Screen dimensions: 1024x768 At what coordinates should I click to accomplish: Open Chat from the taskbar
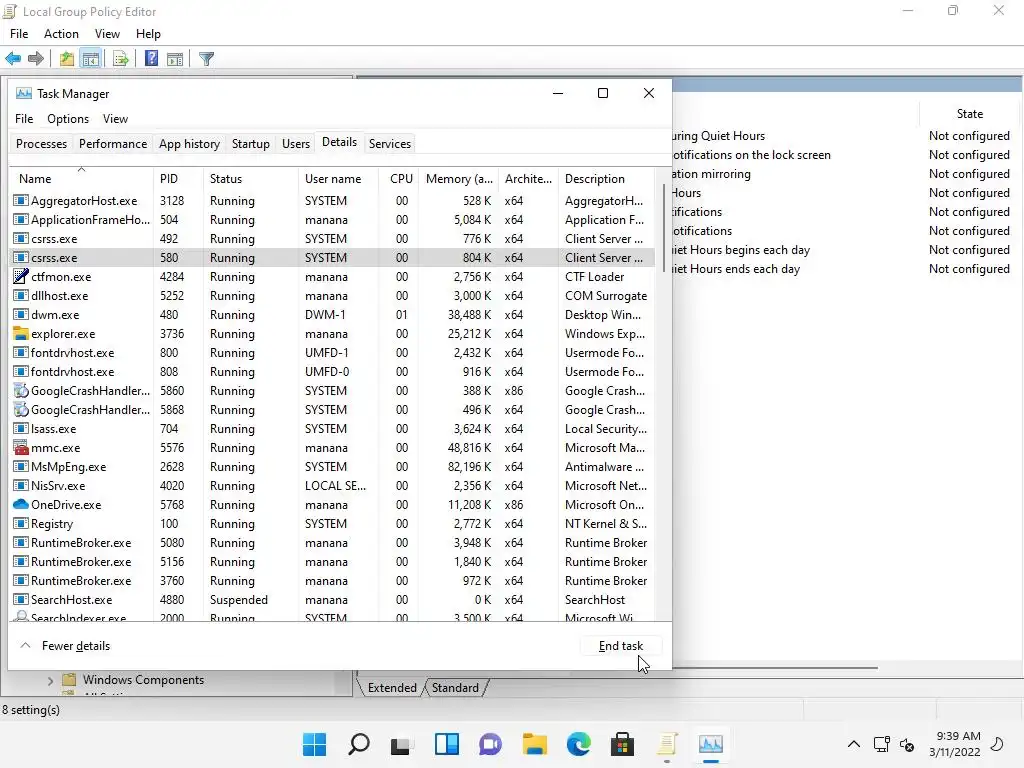coord(490,744)
